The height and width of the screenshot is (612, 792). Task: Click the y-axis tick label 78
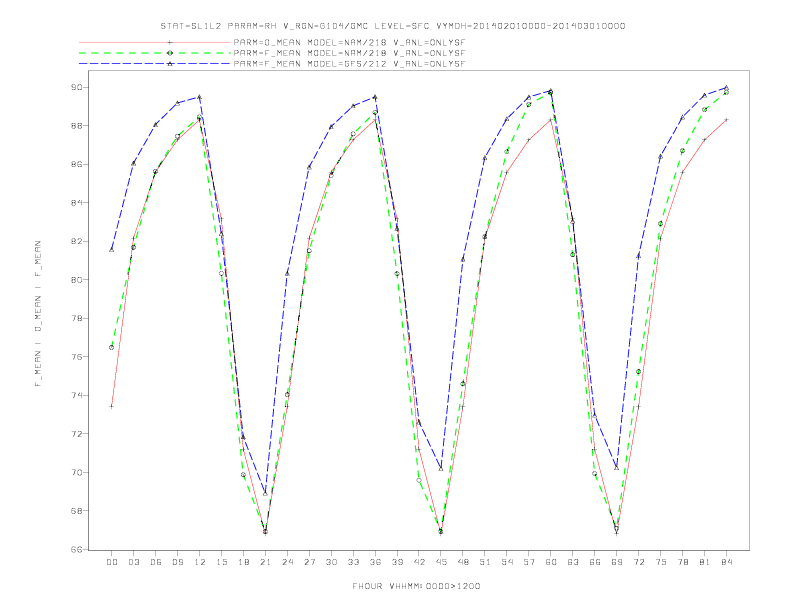tap(76, 318)
